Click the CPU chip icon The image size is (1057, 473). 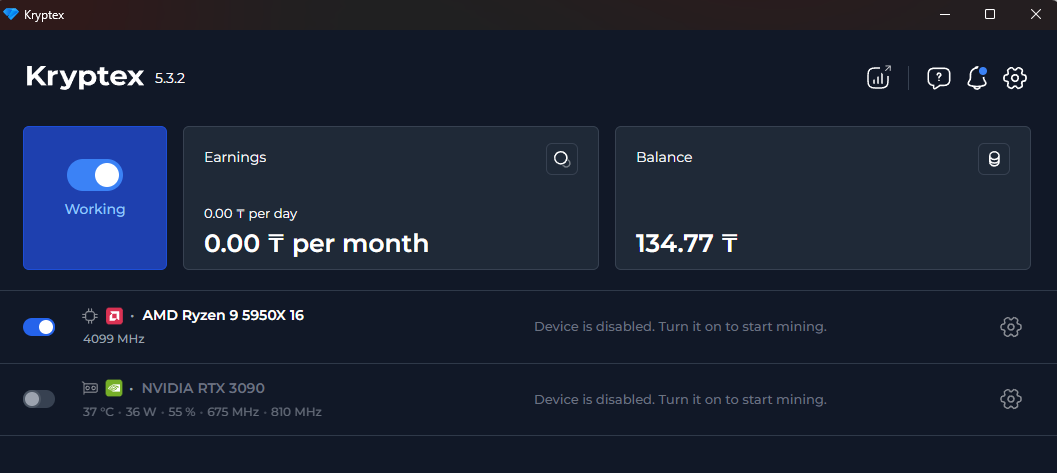point(90,316)
